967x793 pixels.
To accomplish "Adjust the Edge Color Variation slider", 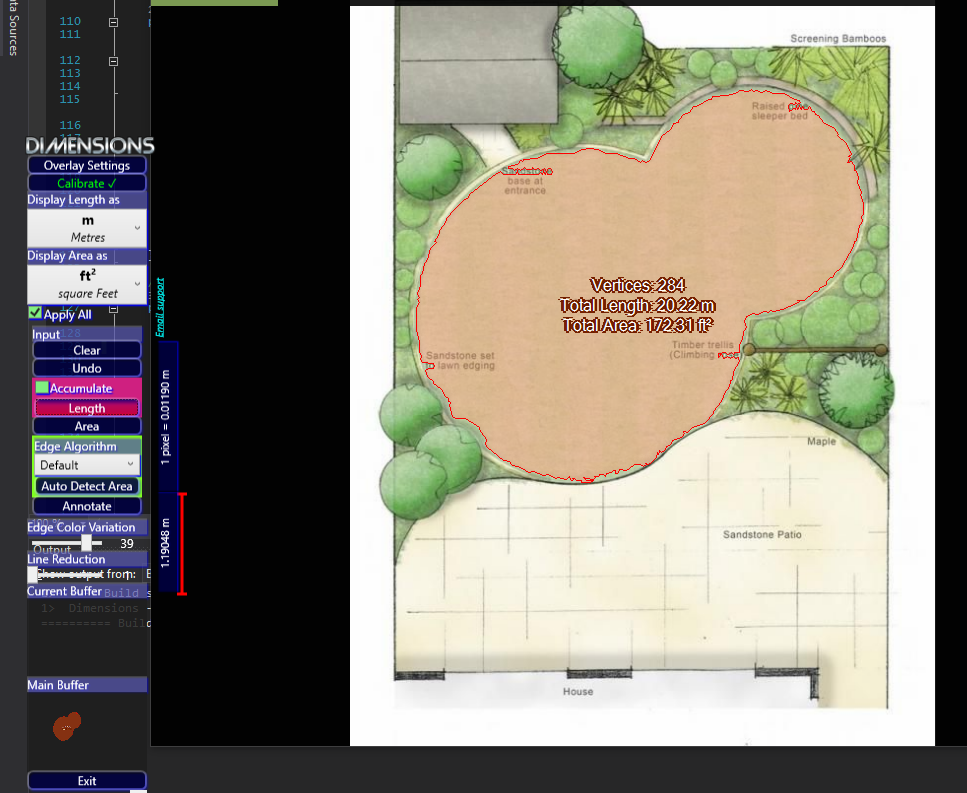I will tap(87, 542).
